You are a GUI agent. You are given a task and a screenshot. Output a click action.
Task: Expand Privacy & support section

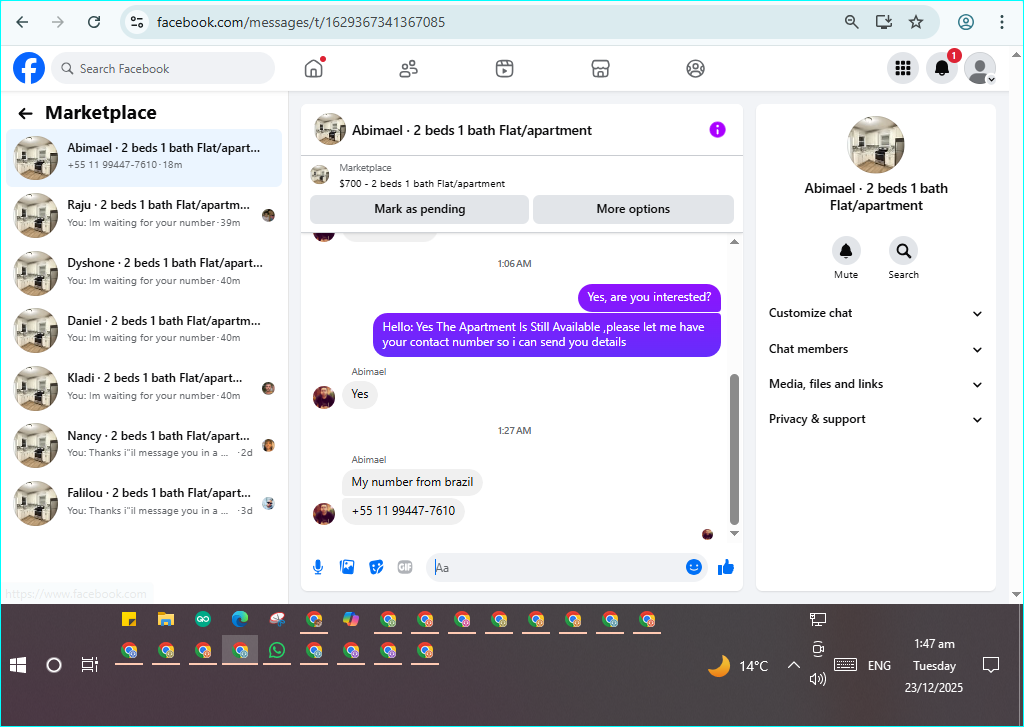(x=875, y=419)
